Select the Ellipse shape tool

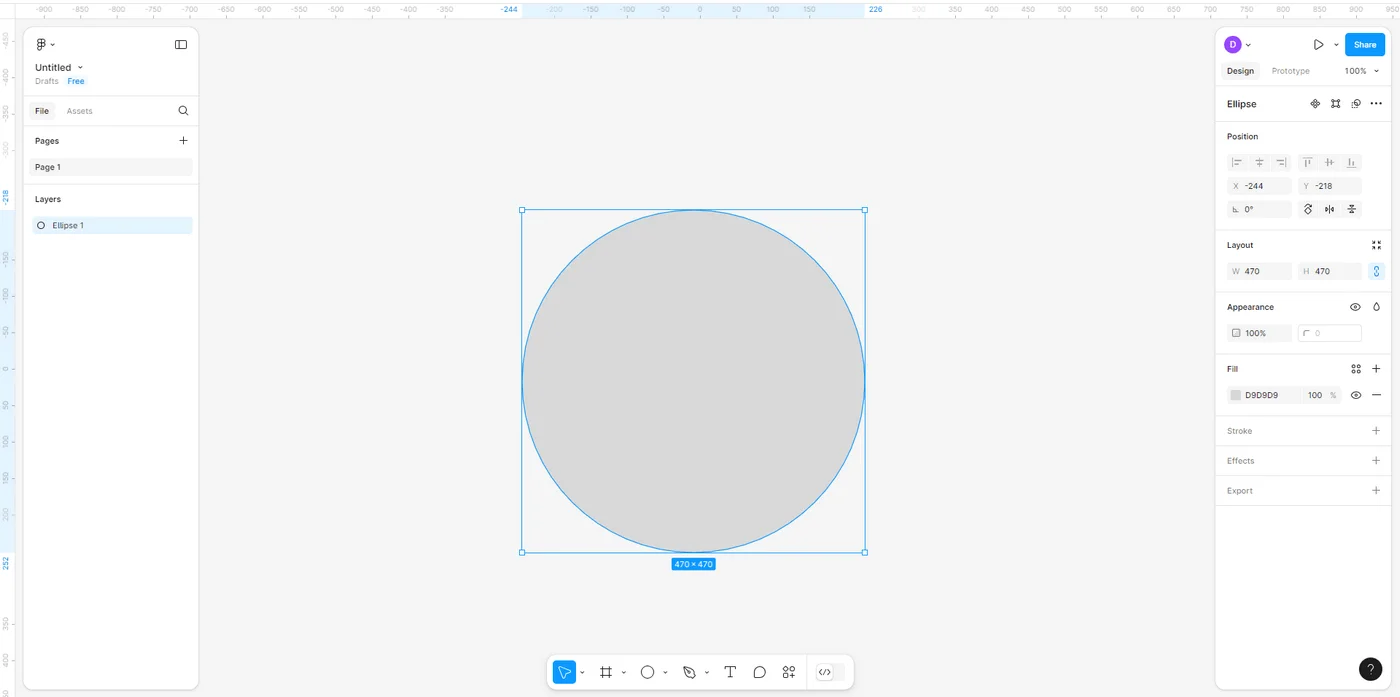coord(647,672)
